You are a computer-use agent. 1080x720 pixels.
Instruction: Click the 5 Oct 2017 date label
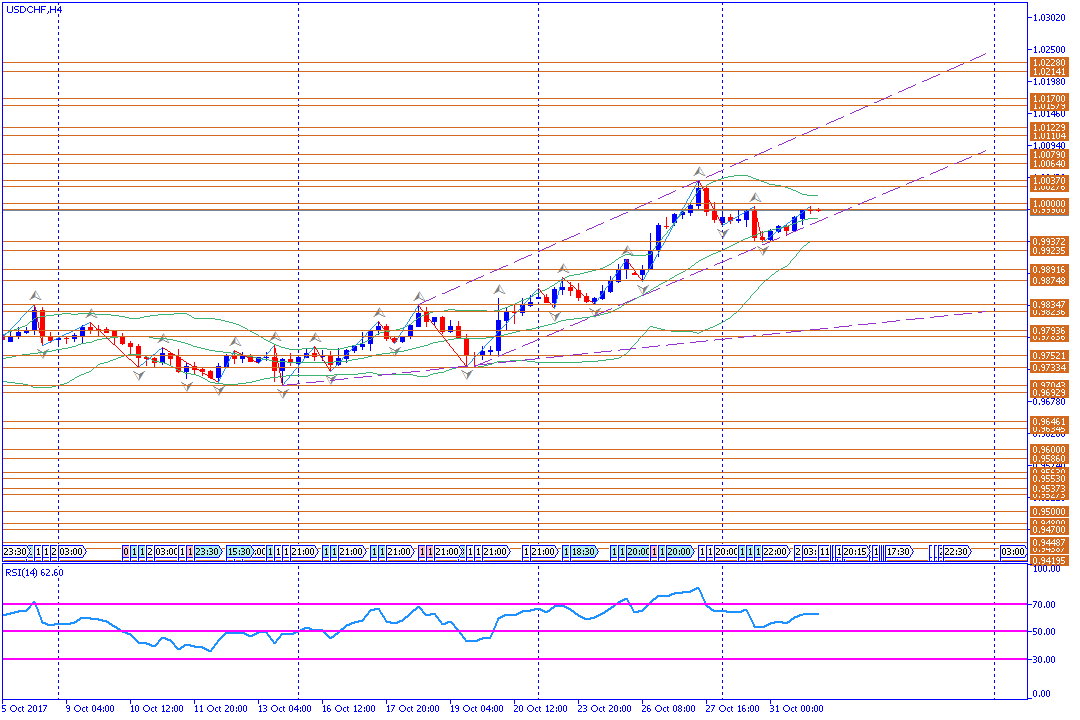tap(25, 709)
